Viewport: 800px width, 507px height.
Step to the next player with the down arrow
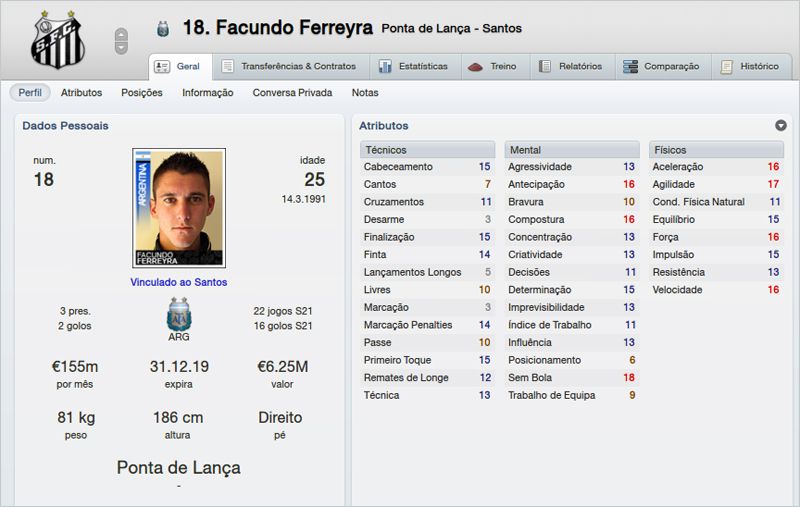[x=122, y=47]
